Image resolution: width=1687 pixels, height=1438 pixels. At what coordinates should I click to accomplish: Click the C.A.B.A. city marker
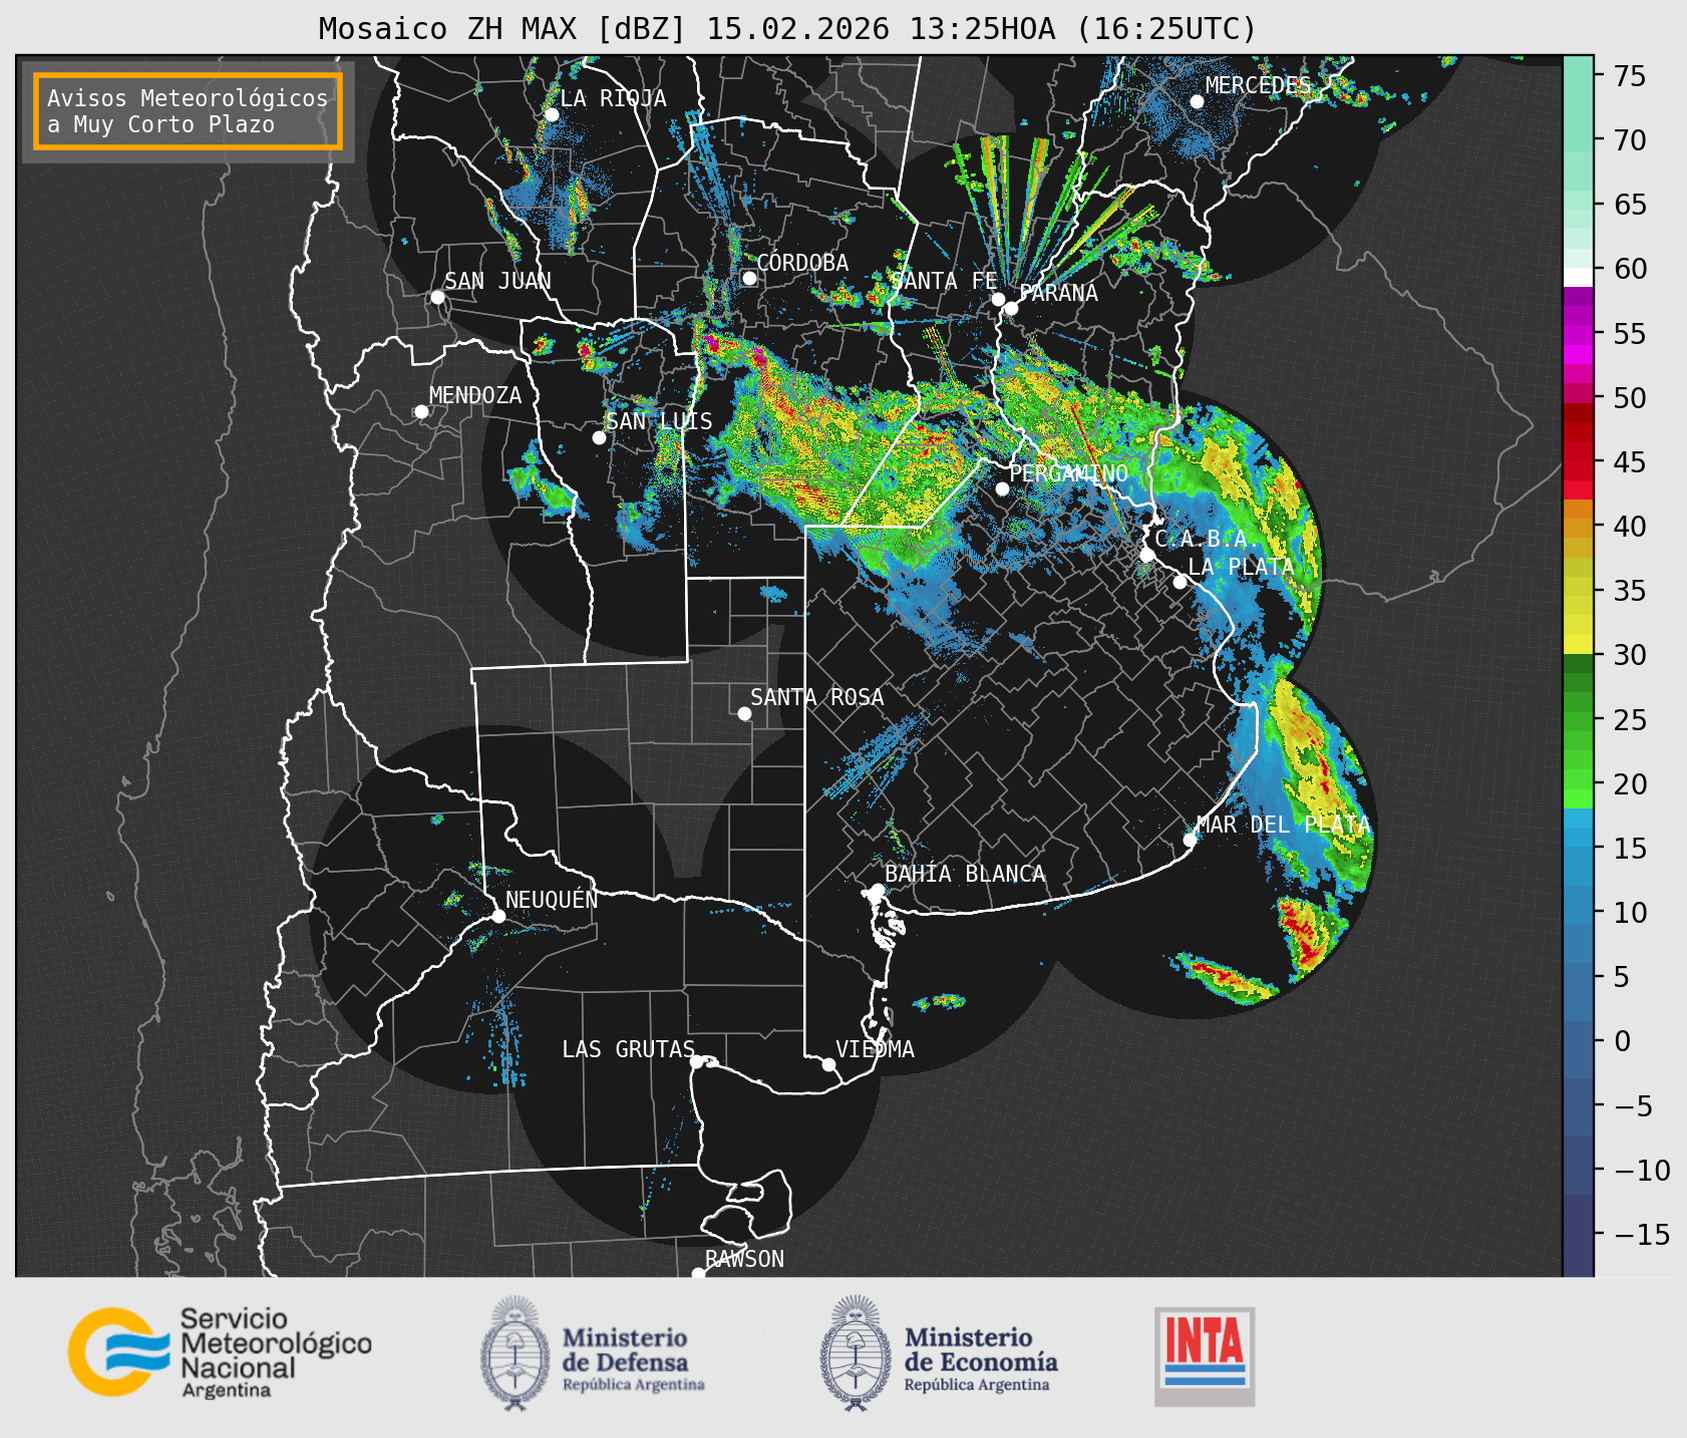[1148, 555]
